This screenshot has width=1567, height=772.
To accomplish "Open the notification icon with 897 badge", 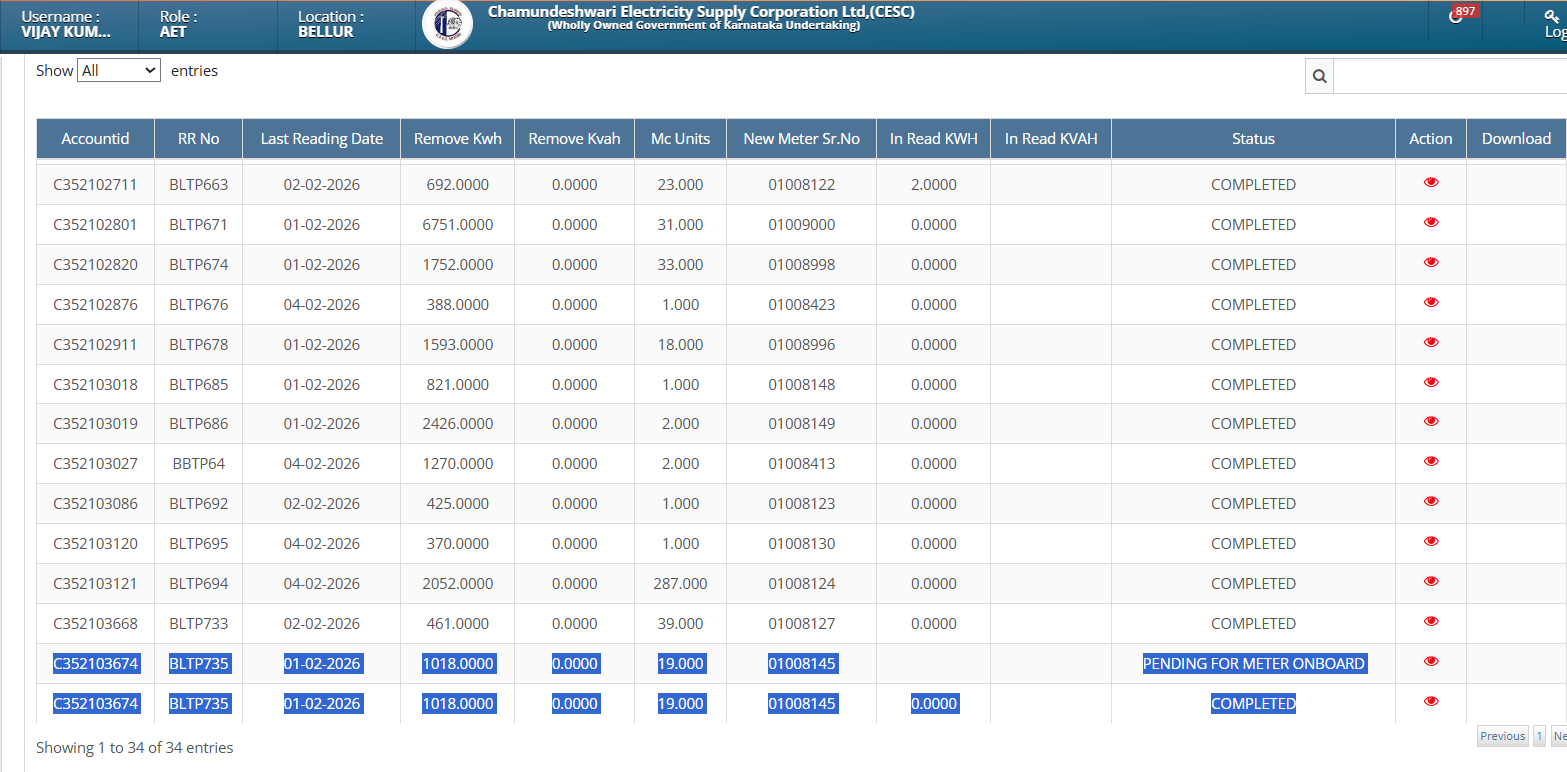I will tap(1457, 17).
